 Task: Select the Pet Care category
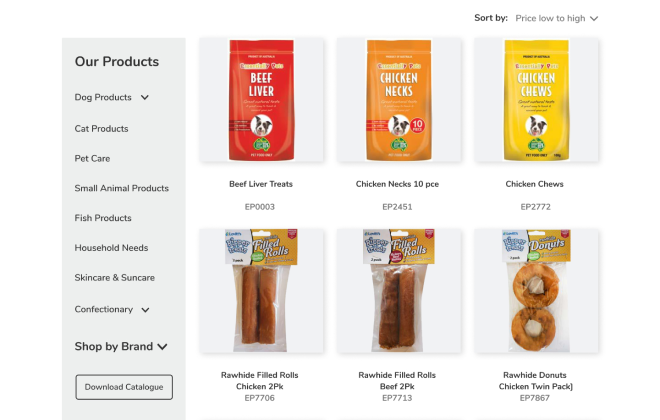92,159
